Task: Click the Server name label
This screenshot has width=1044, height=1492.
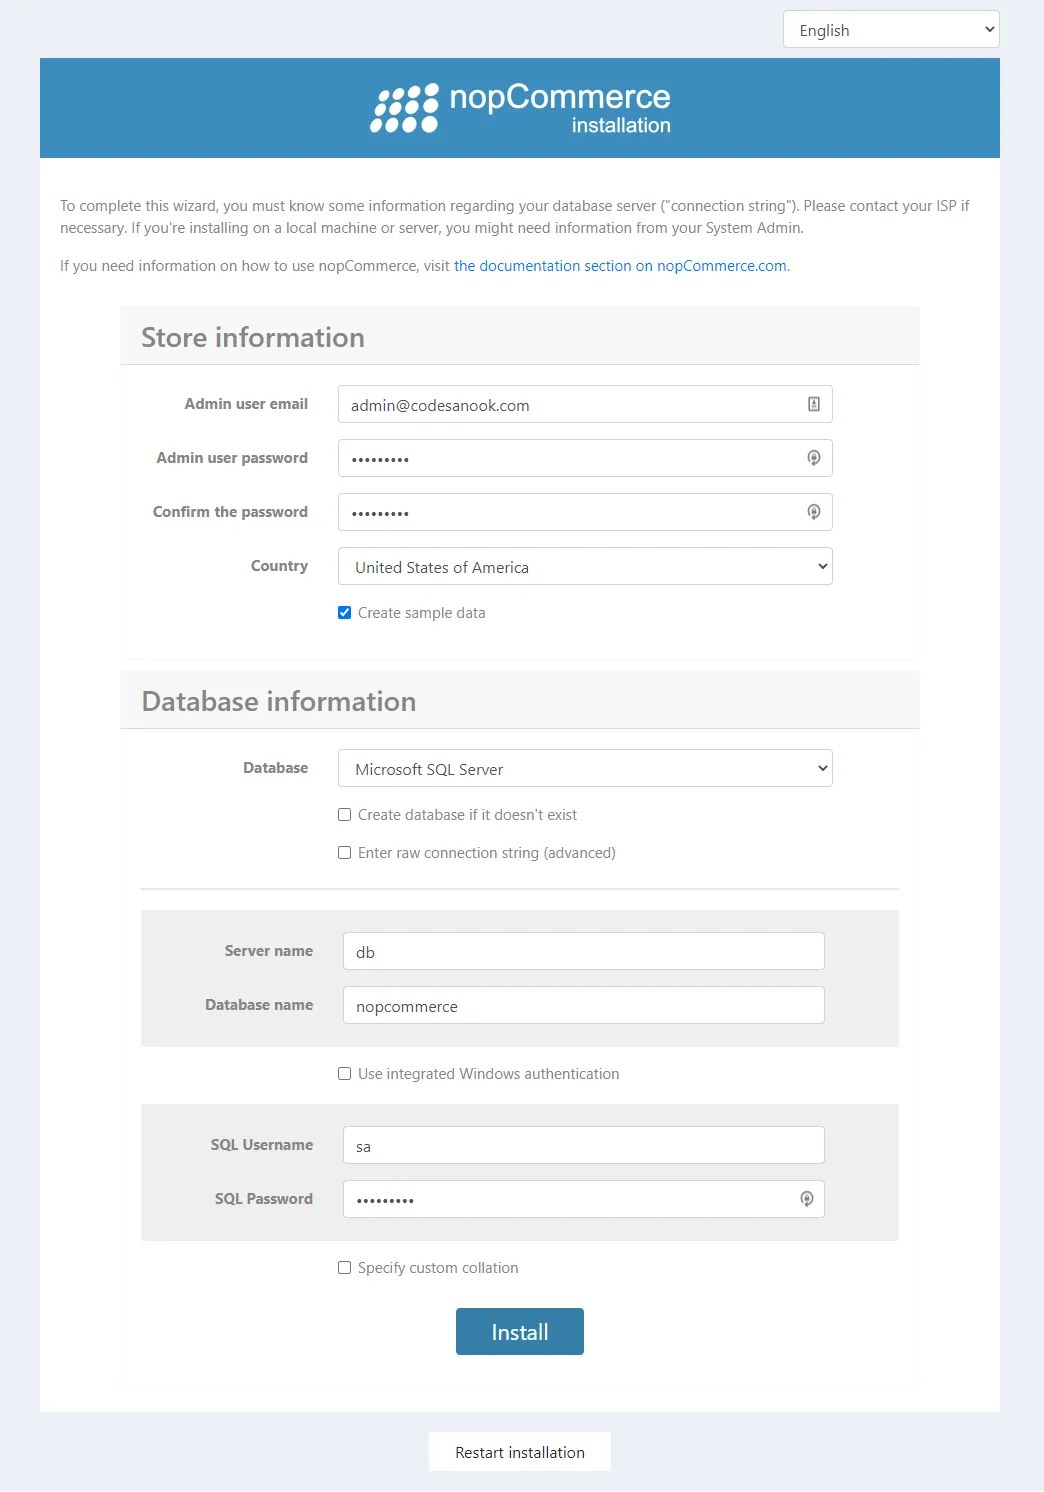Action: click(x=269, y=951)
